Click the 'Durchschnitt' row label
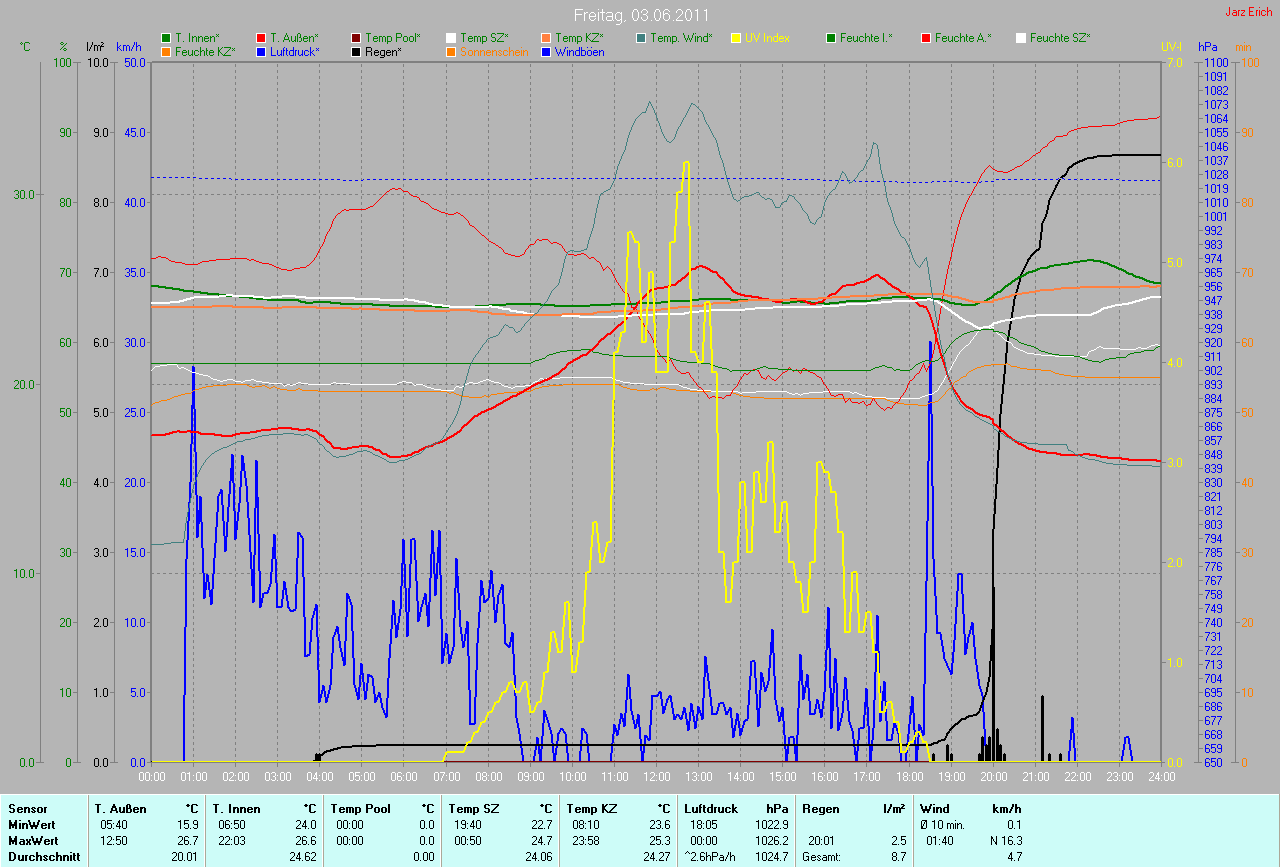 coord(43,857)
